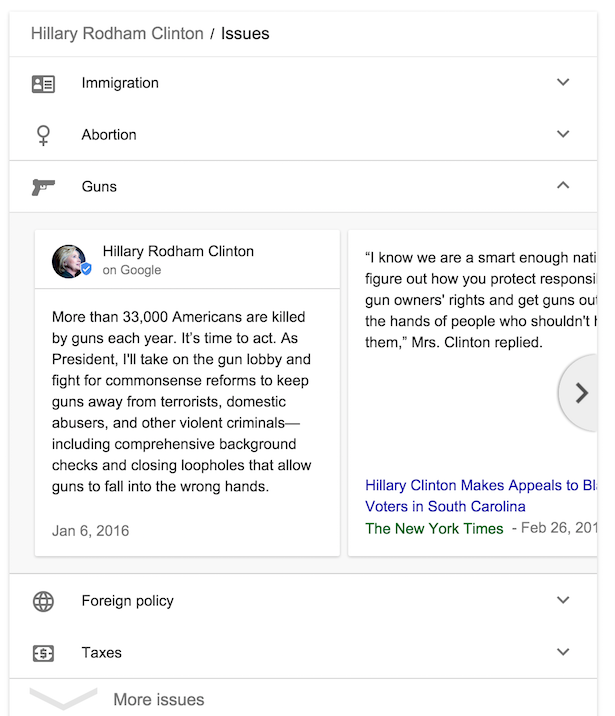Click the Taxes dollar bill icon
This screenshot has height=716, width=615.
pyautogui.click(x=43, y=653)
